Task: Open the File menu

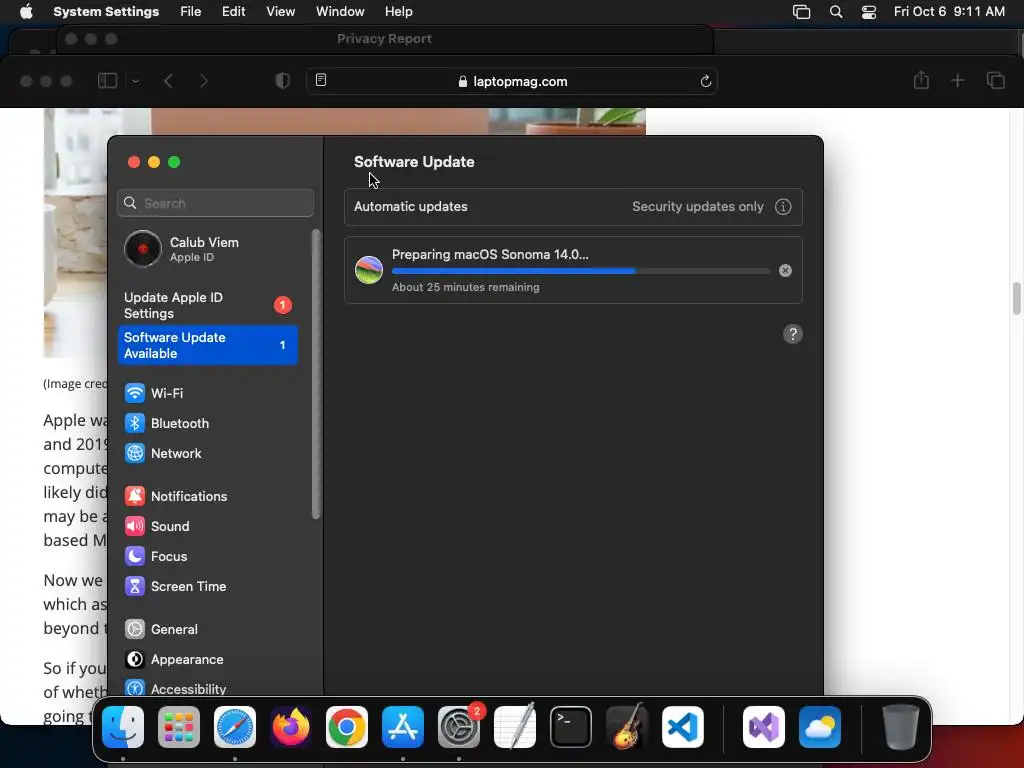Action: 191,12
